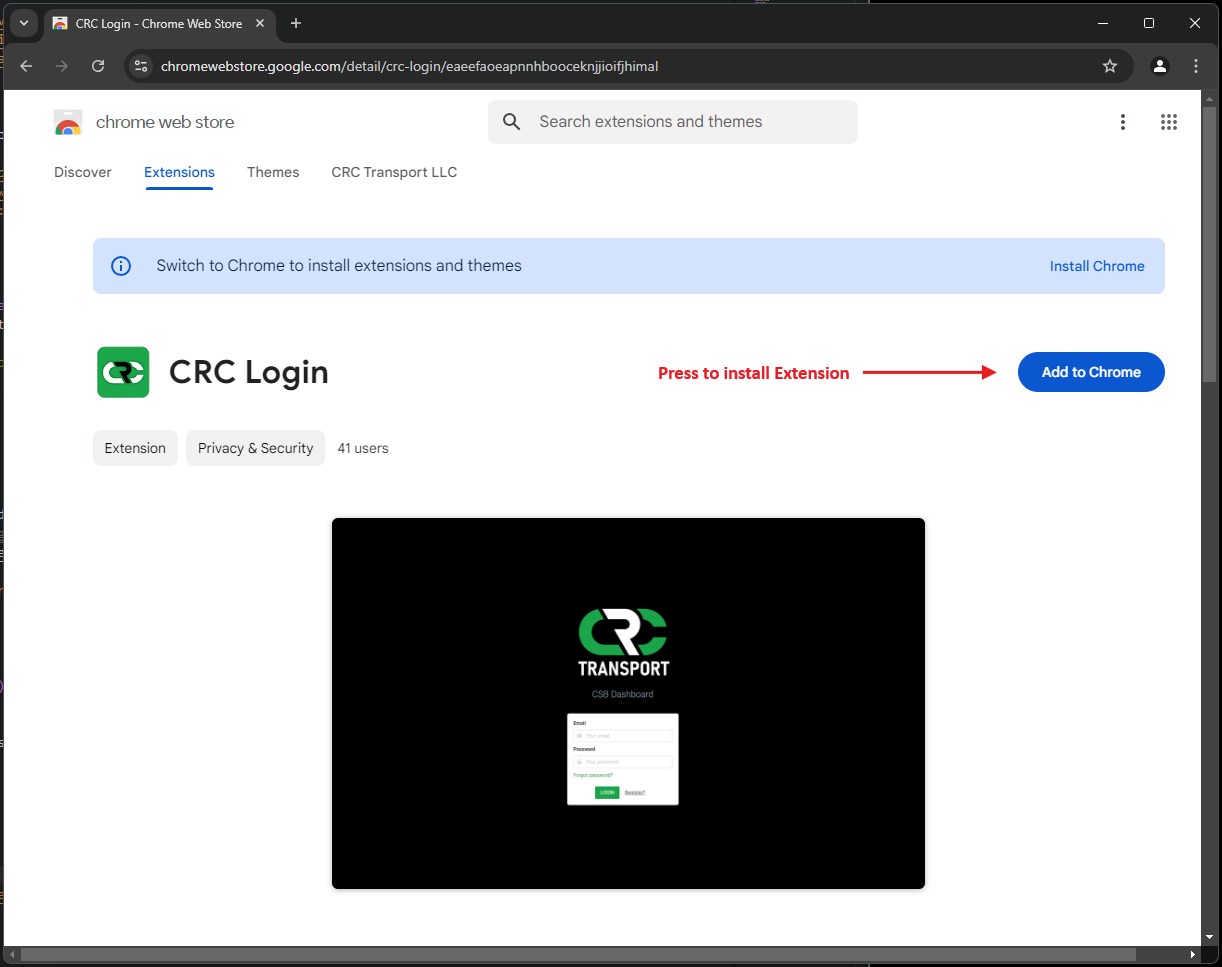
Task: Click the site information icon in address bar
Action: pyautogui.click(x=141, y=66)
